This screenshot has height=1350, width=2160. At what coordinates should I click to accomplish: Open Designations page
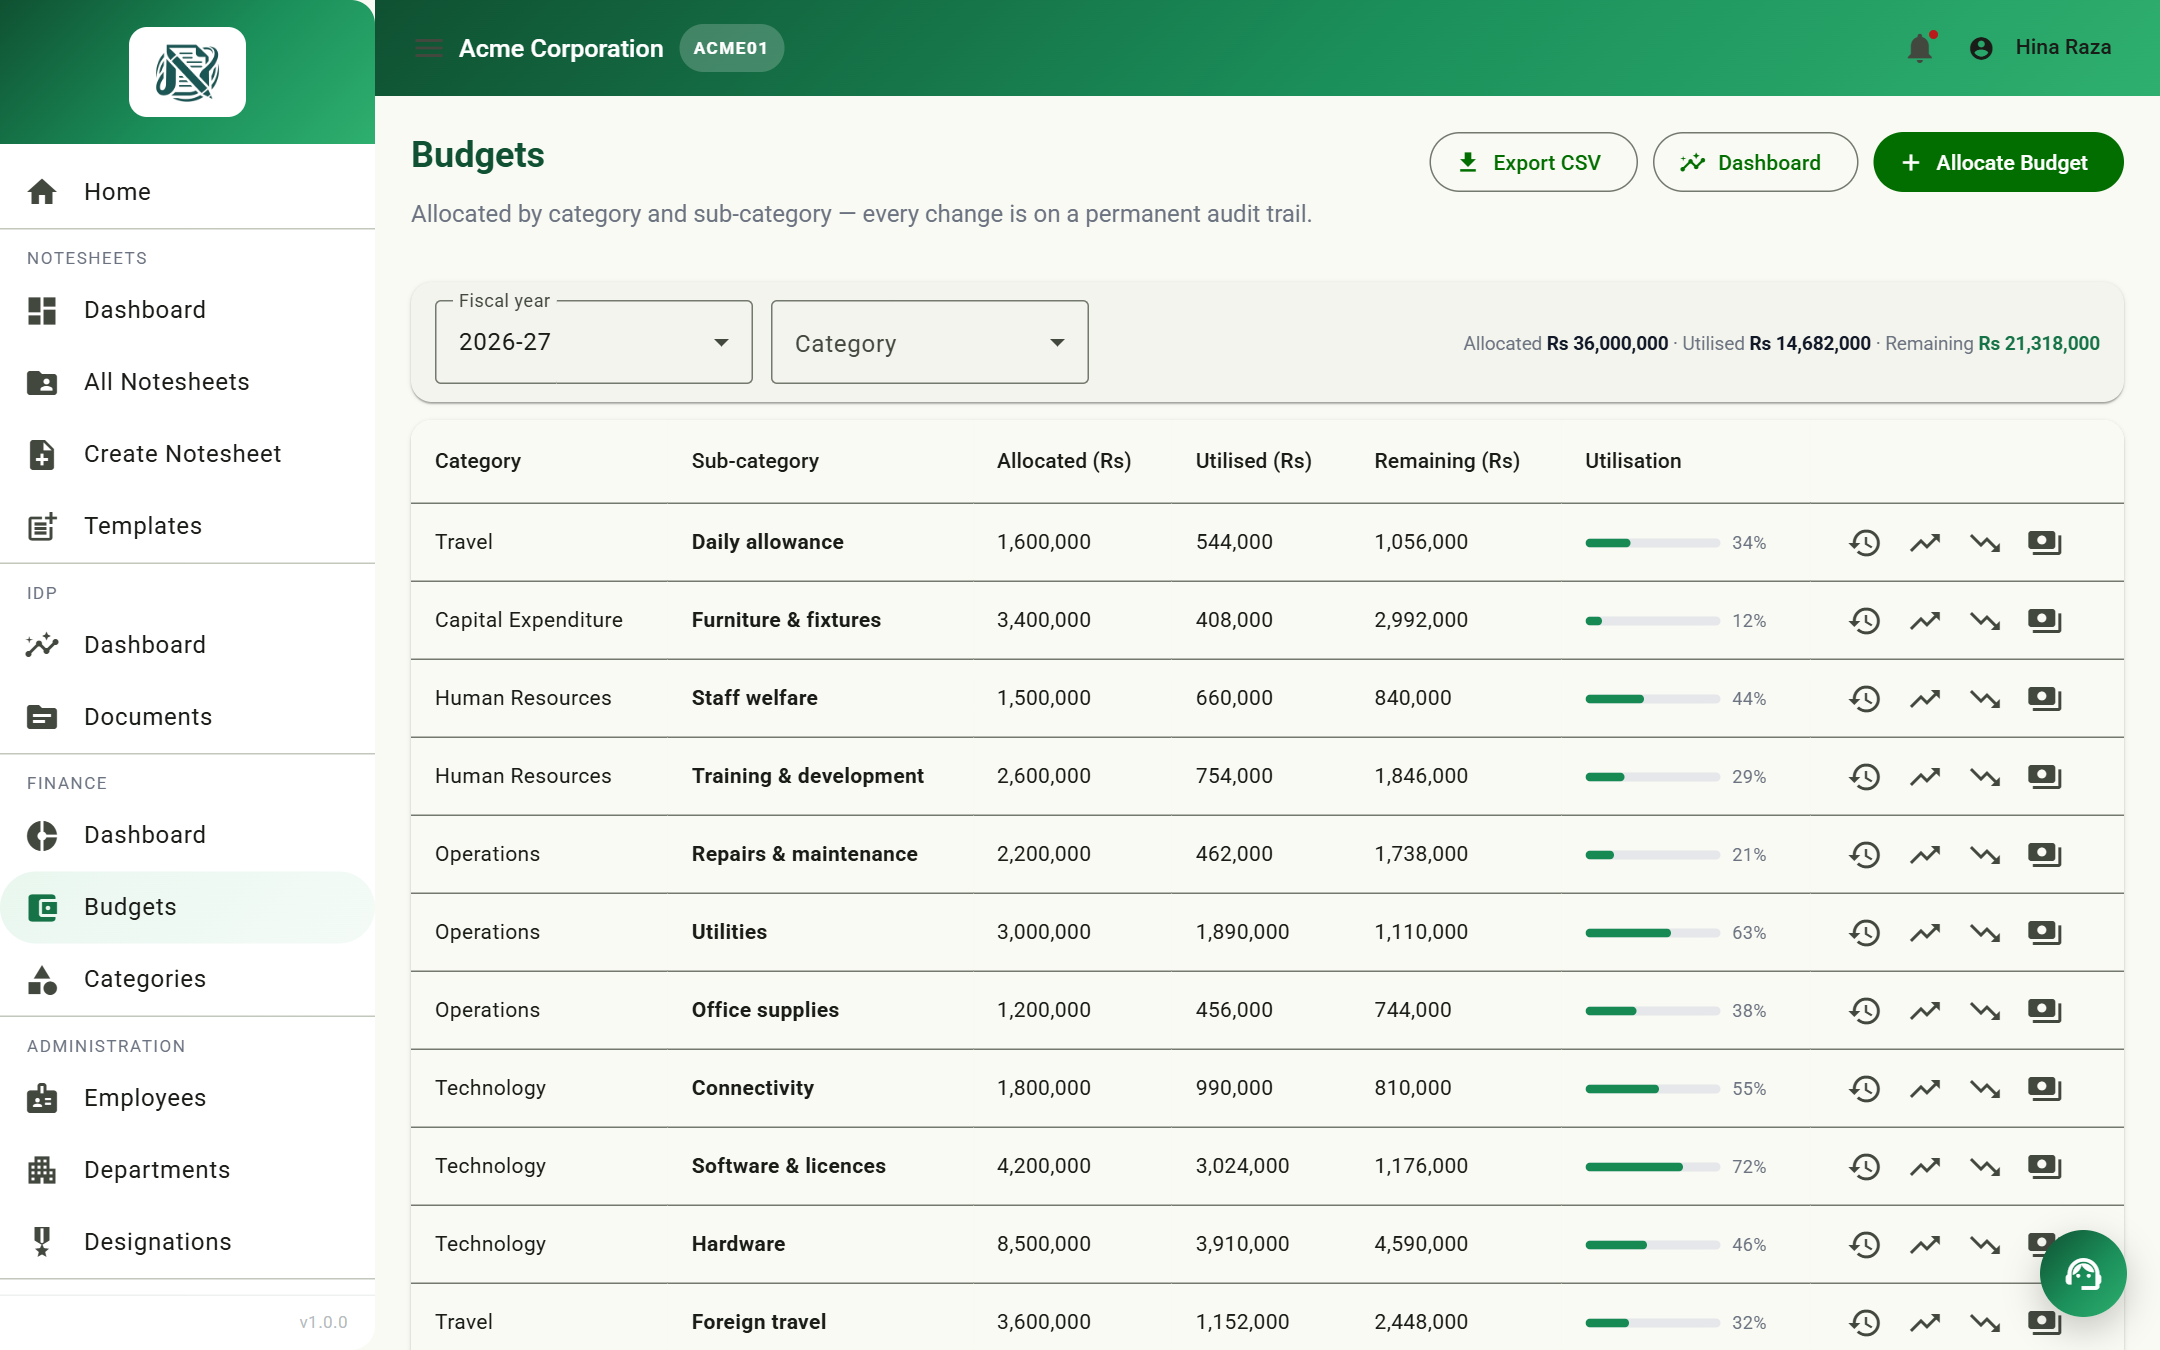(187, 1242)
